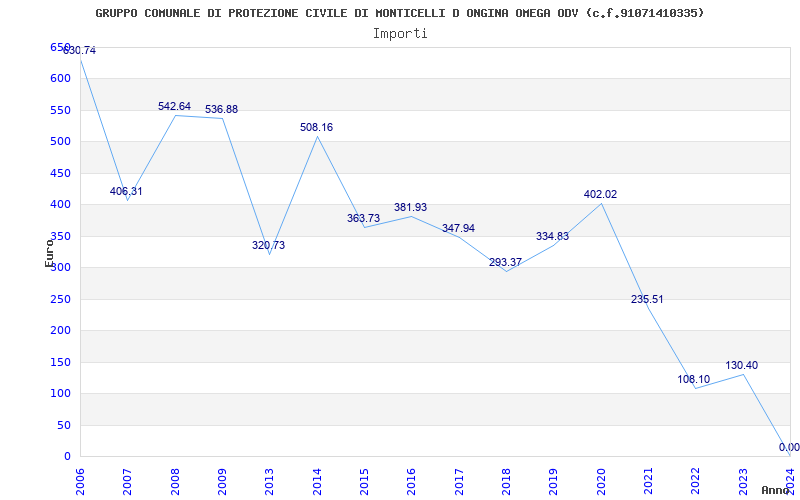Click the 2022 x-axis year label

694,482
